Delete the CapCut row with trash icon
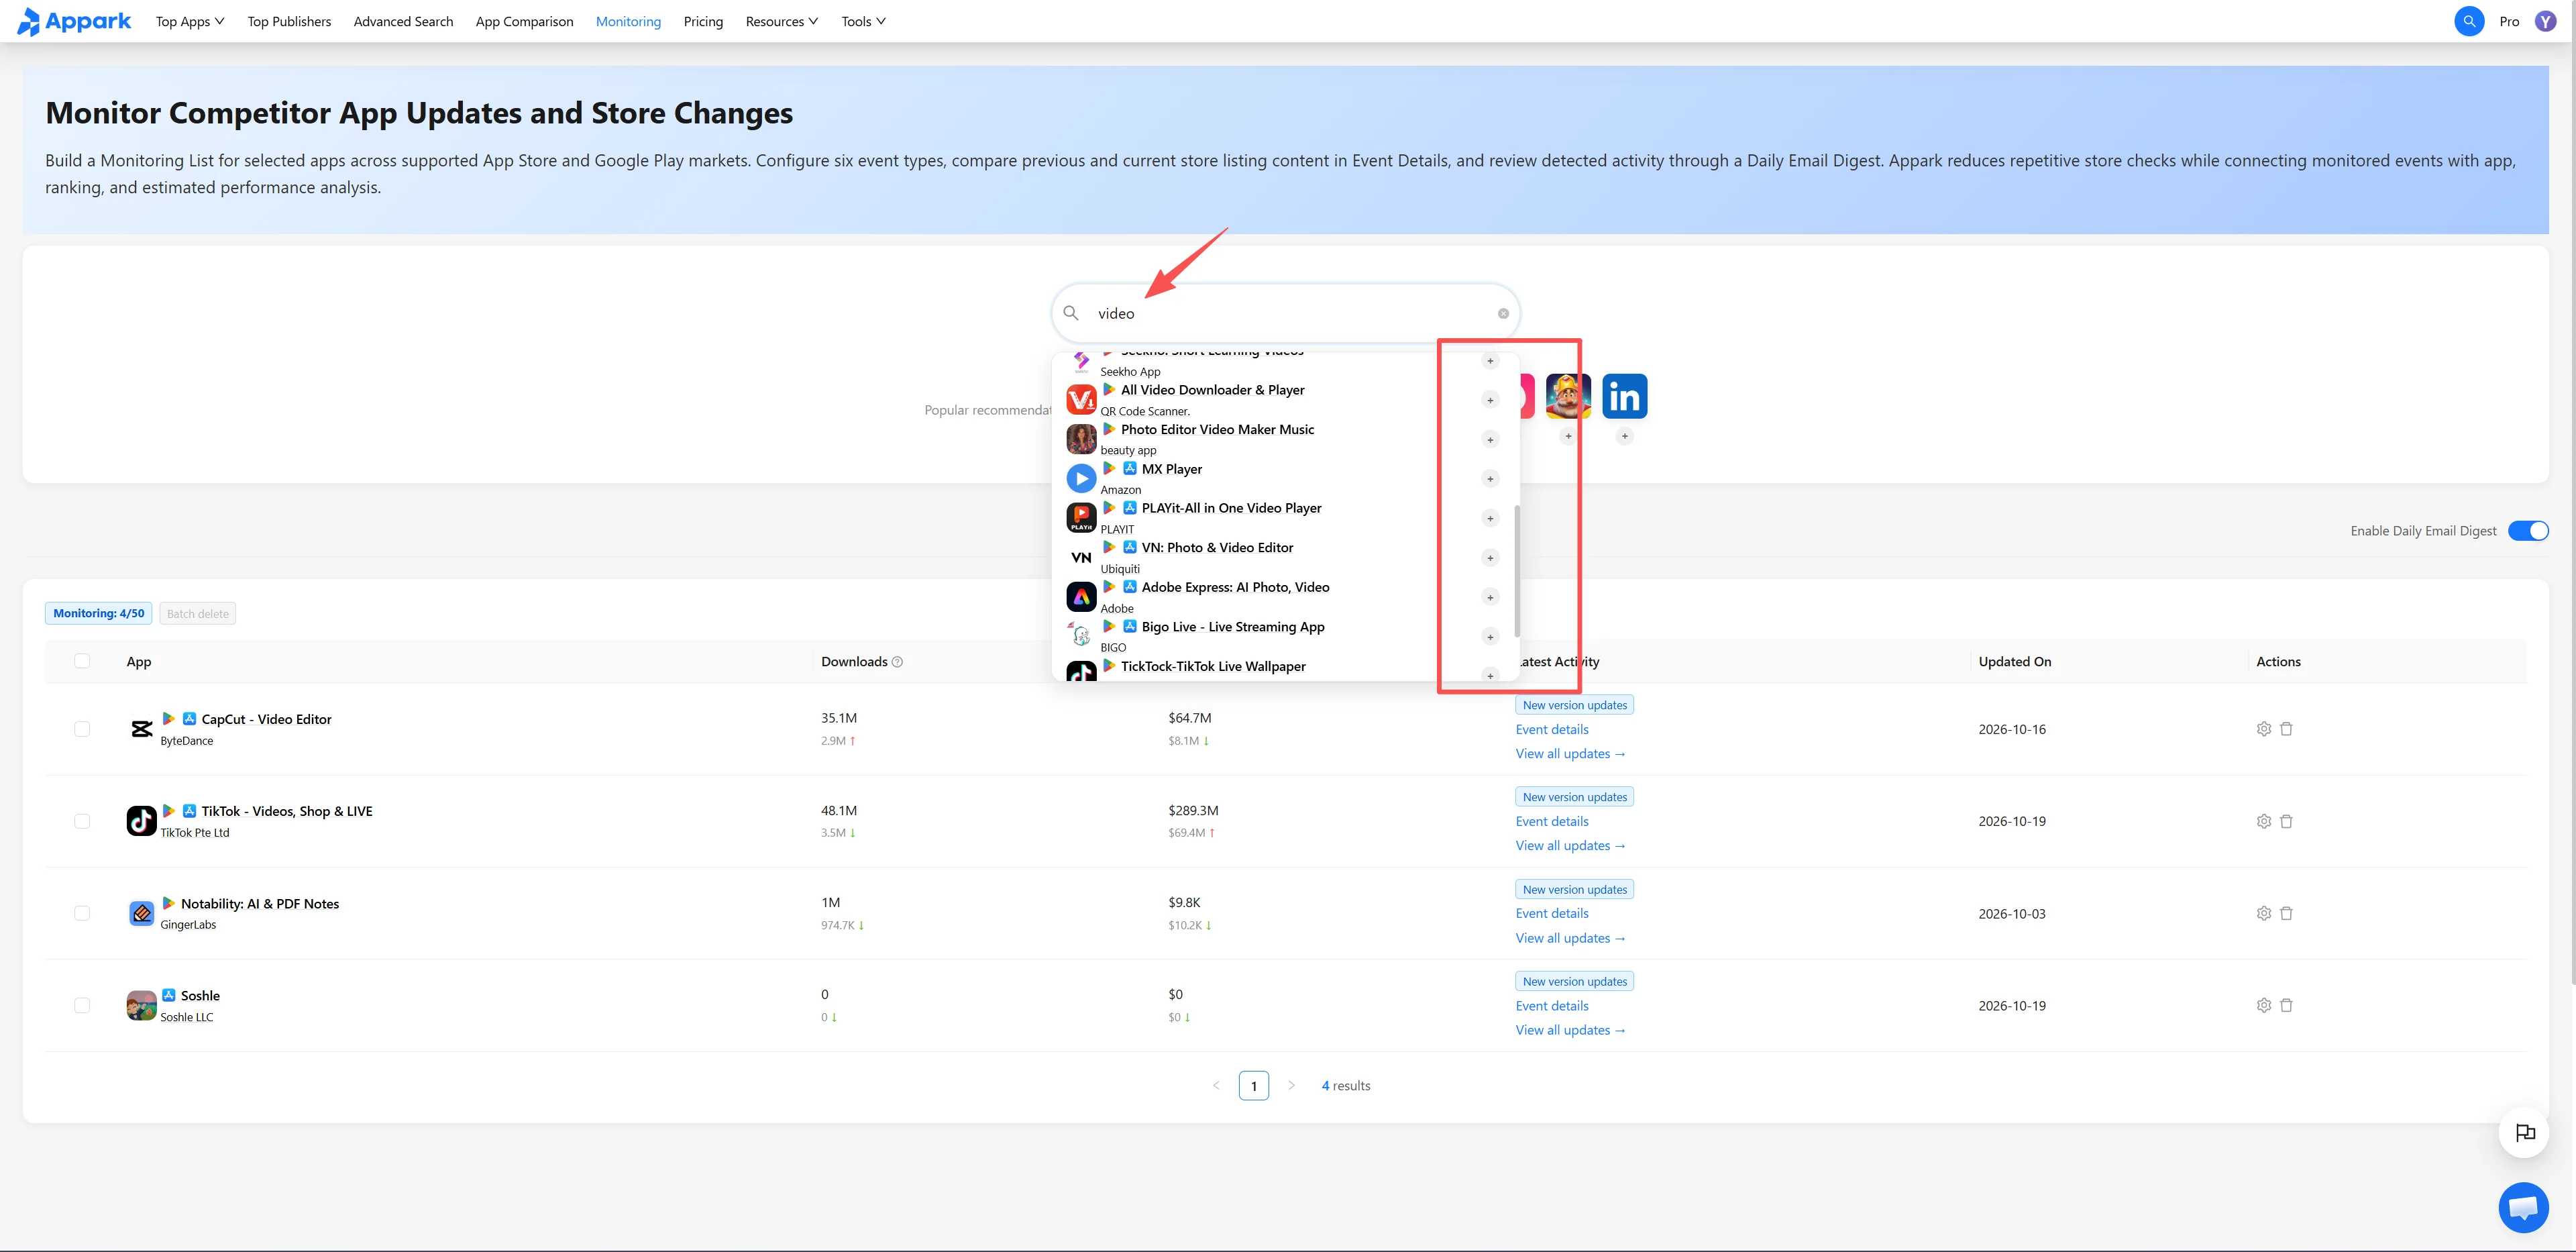 (x=2286, y=729)
